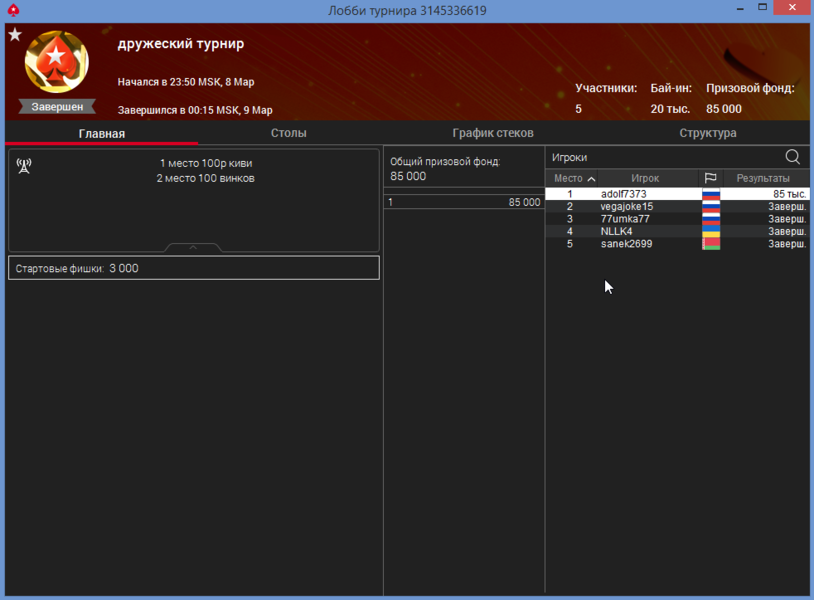
Task: Sort by the Место column header
Action: (574, 178)
